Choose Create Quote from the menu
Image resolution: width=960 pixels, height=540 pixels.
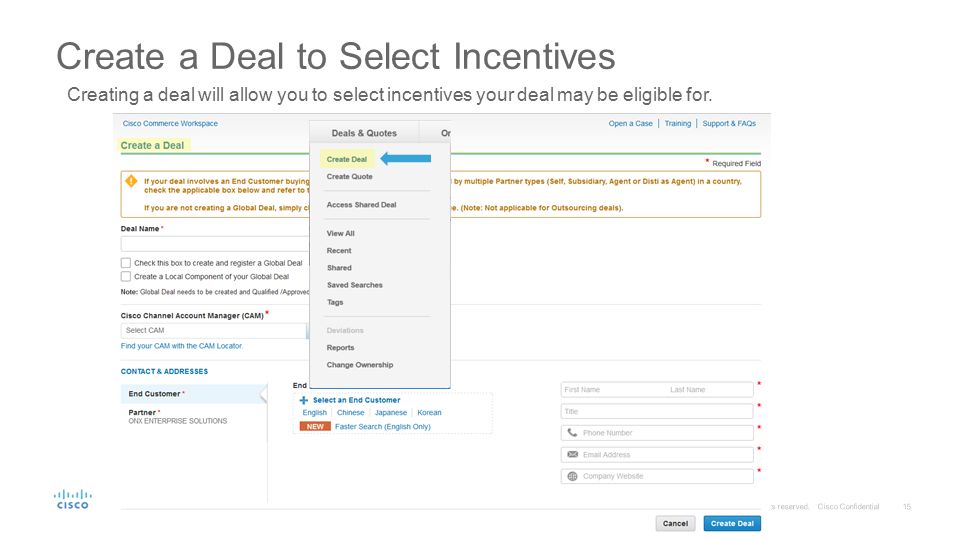[350, 176]
